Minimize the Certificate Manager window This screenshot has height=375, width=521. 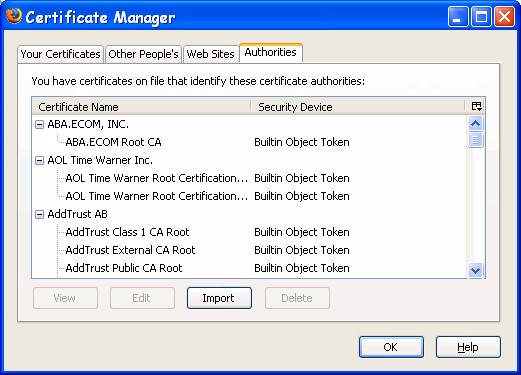pyautogui.click(x=458, y=17)
